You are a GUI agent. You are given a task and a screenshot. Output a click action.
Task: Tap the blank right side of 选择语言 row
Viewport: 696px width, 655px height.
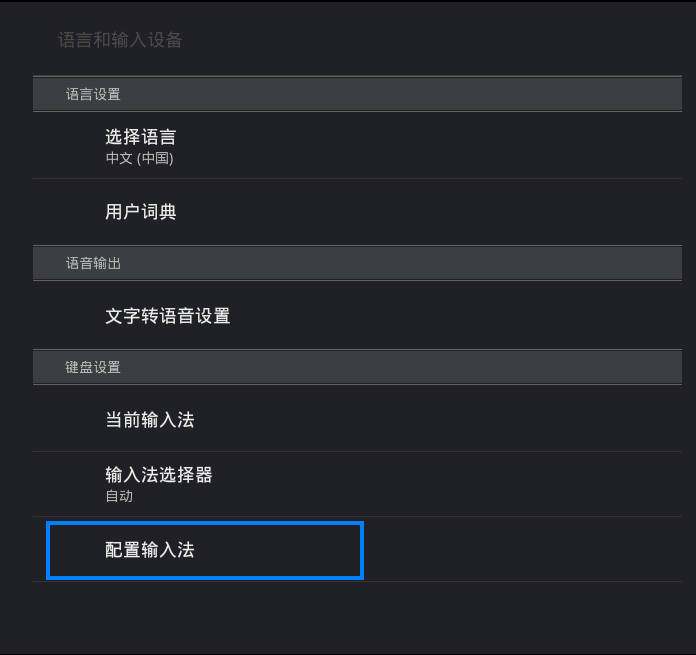500,145
